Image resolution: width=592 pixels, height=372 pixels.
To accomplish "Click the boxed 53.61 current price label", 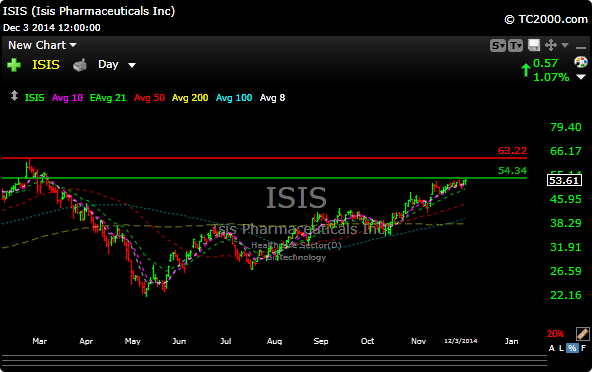I will [564, 180].
